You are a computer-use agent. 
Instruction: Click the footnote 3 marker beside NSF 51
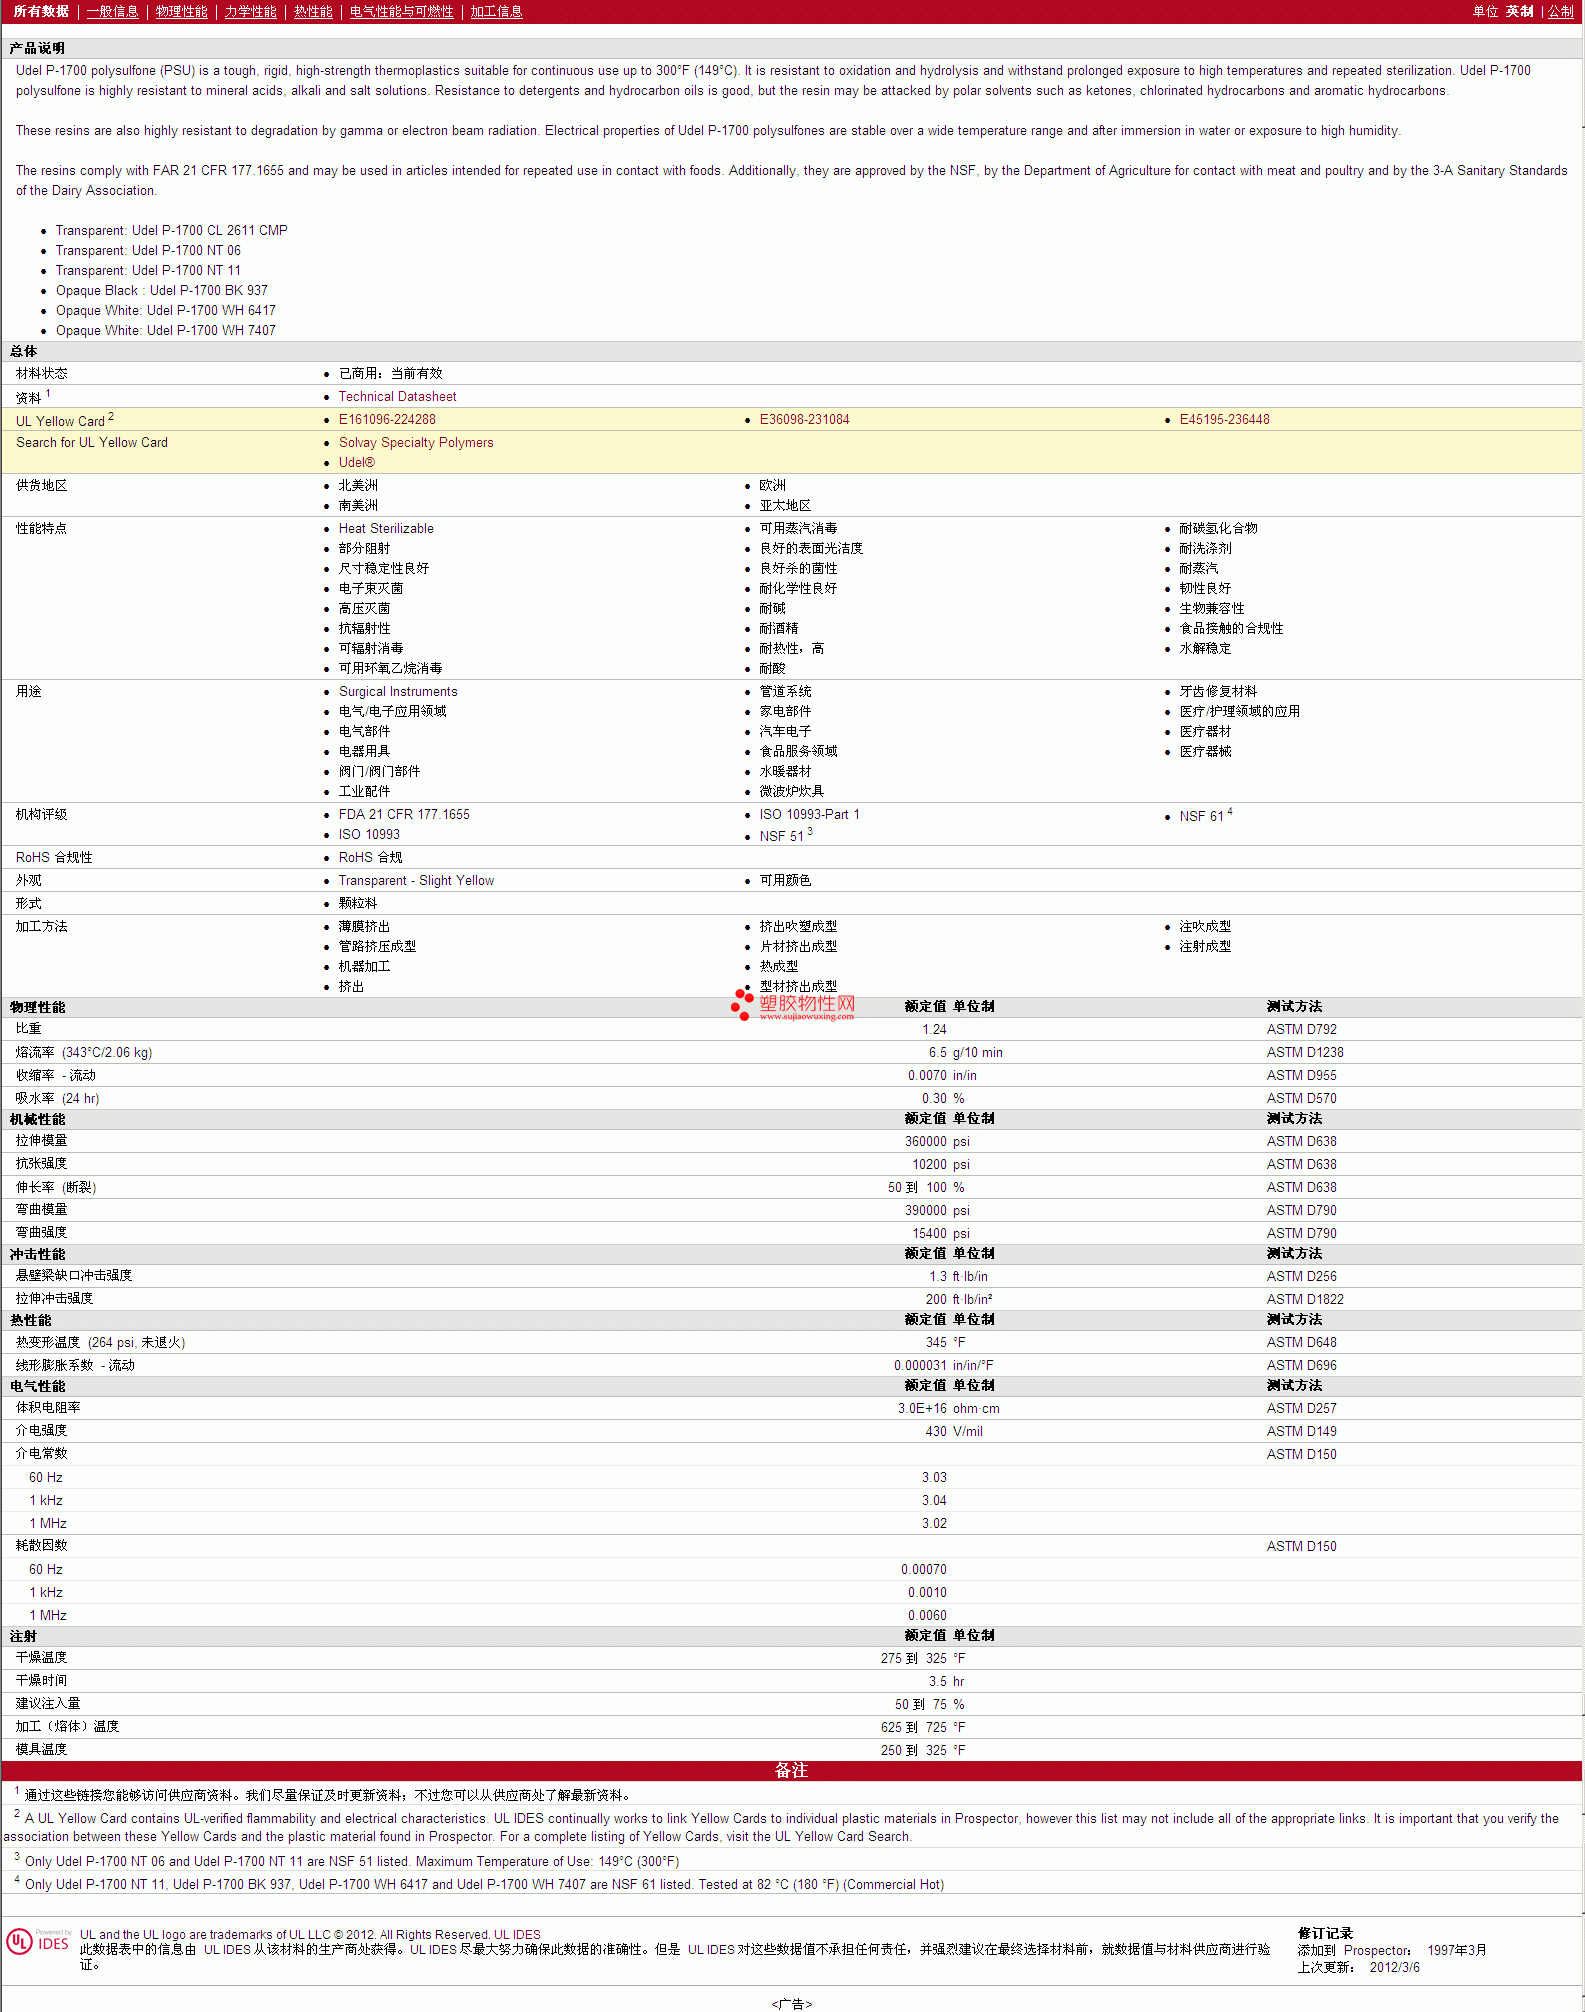tap(810, 832)
